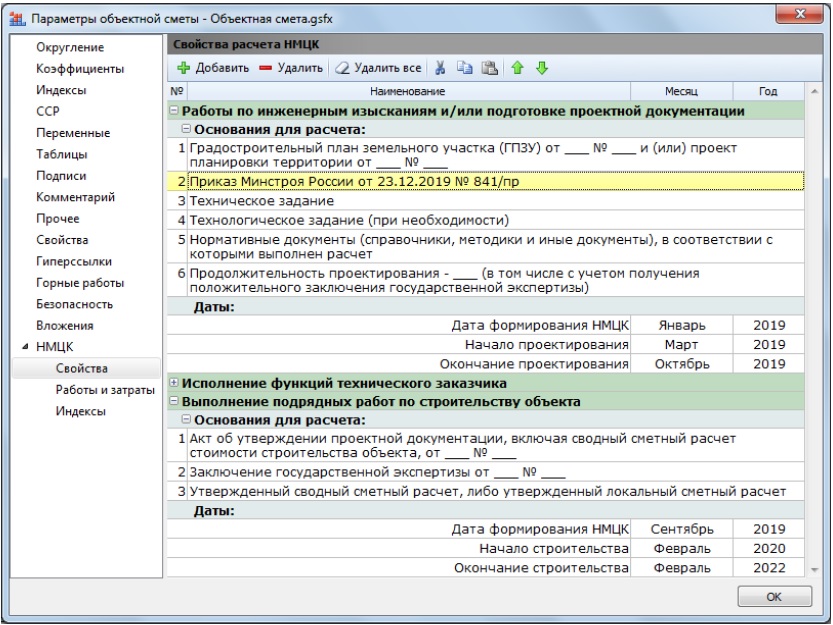
Task: Close the Параметры объектной сметы dialog
Action: click(800, 14)
